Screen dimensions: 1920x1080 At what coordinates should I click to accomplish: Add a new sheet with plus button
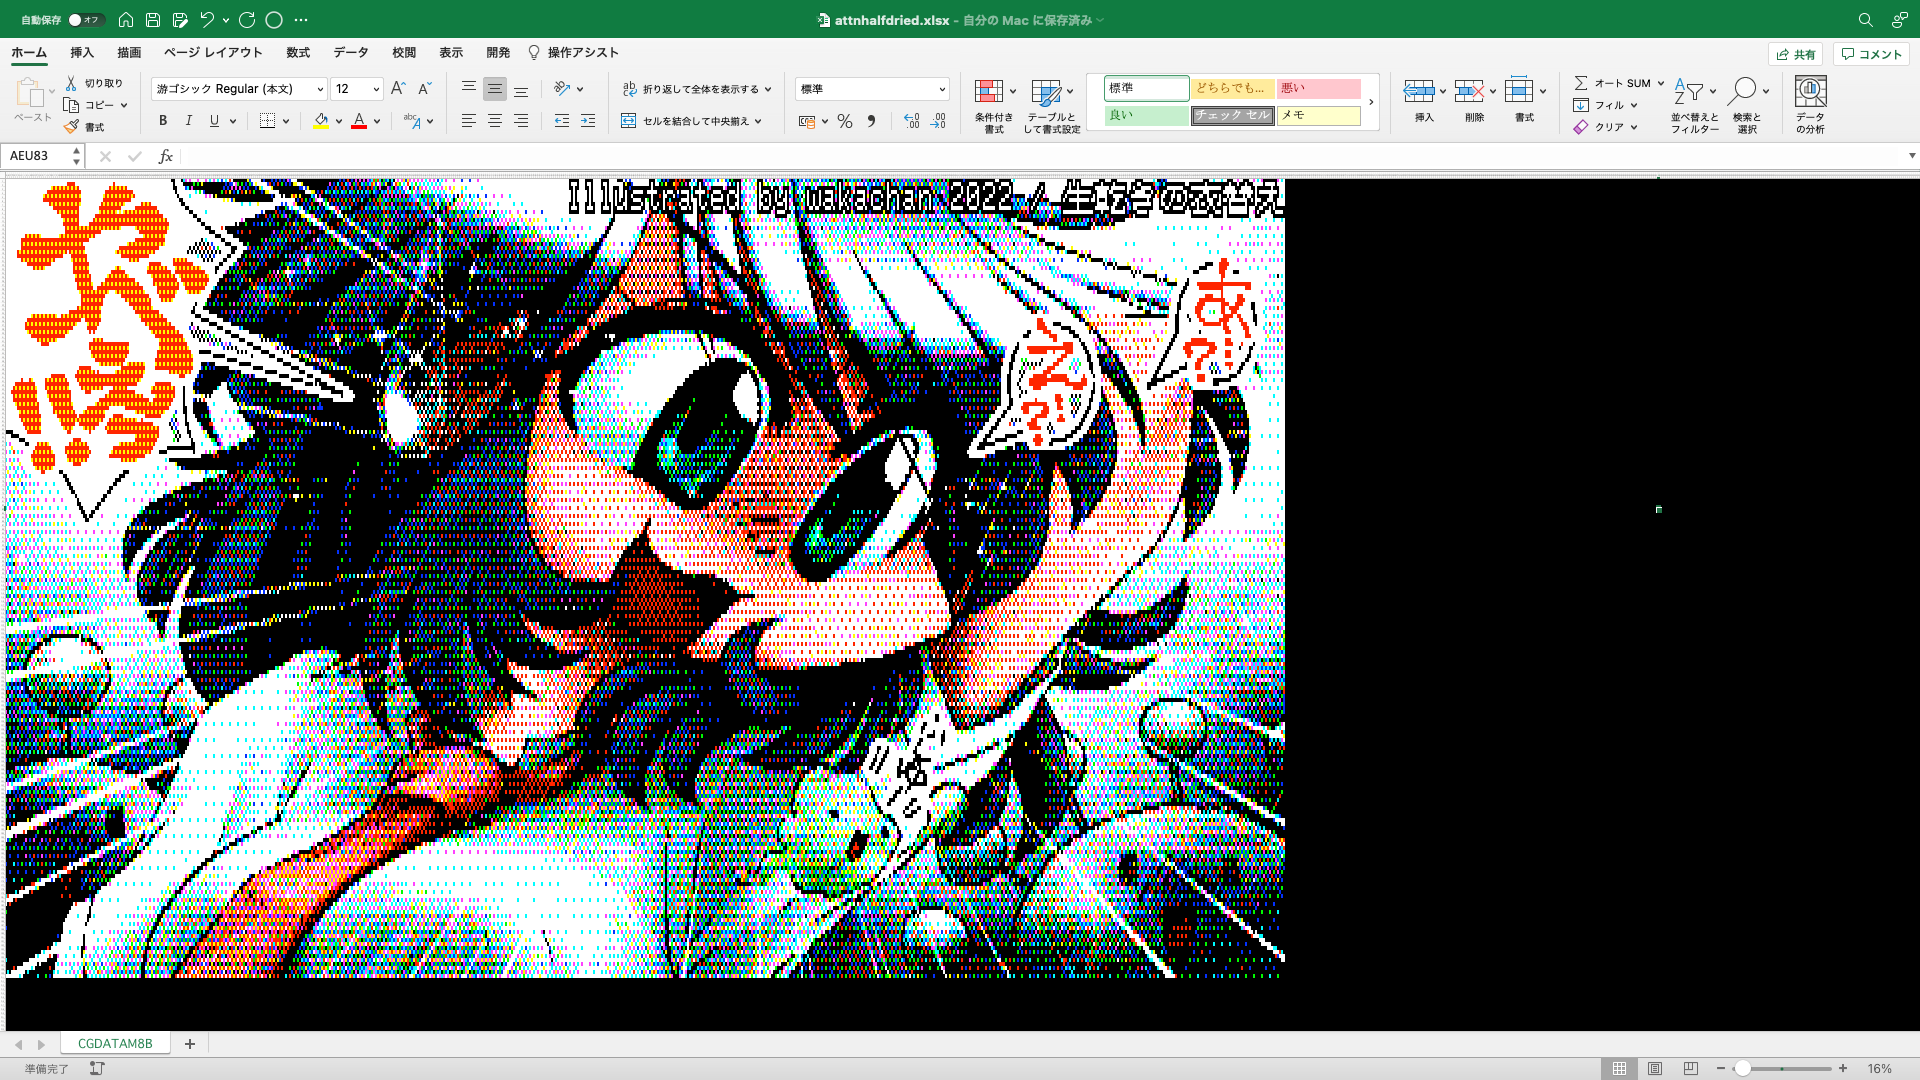(190, 1043)
